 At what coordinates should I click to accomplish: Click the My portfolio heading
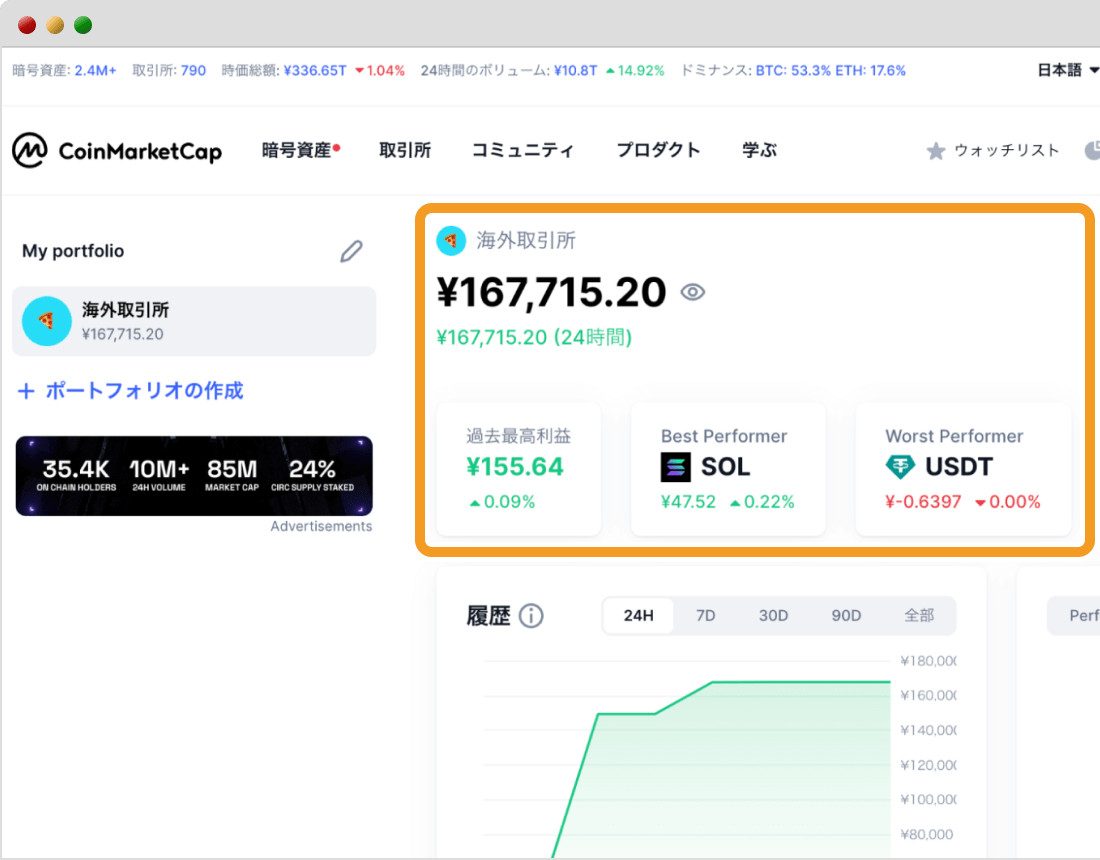coord(73,251)
